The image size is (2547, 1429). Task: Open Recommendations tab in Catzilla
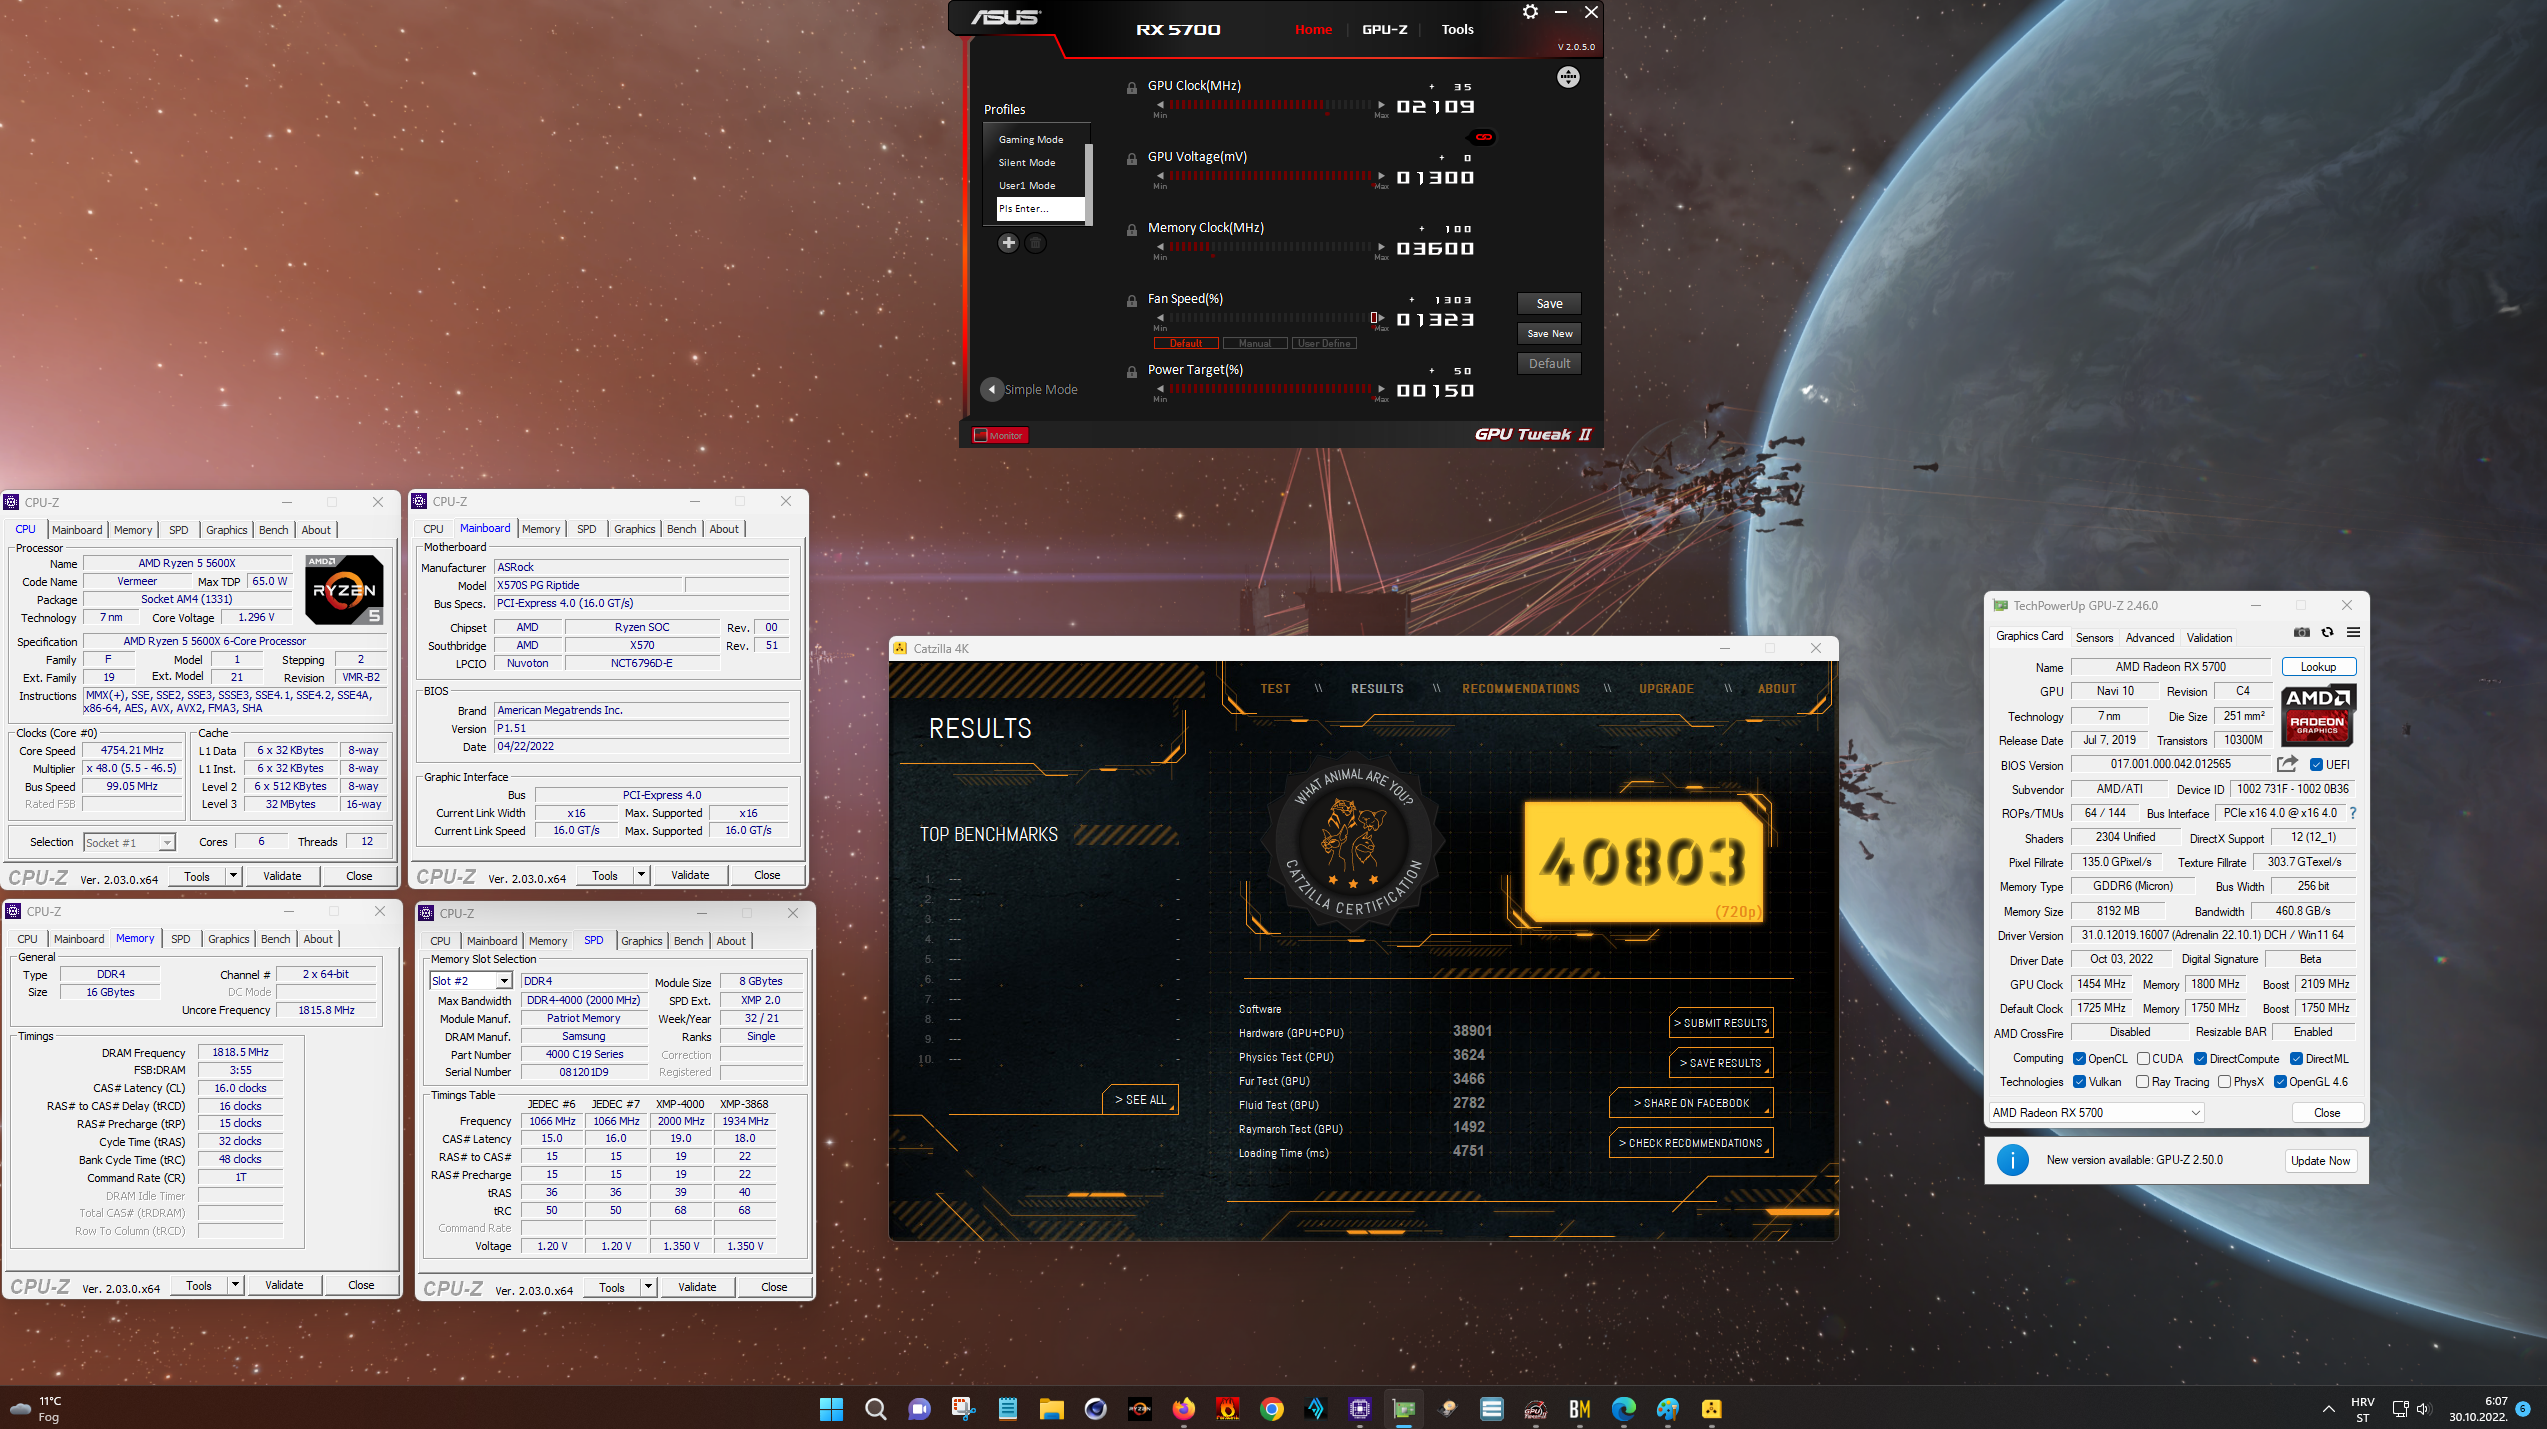(x=1520, y=689)
